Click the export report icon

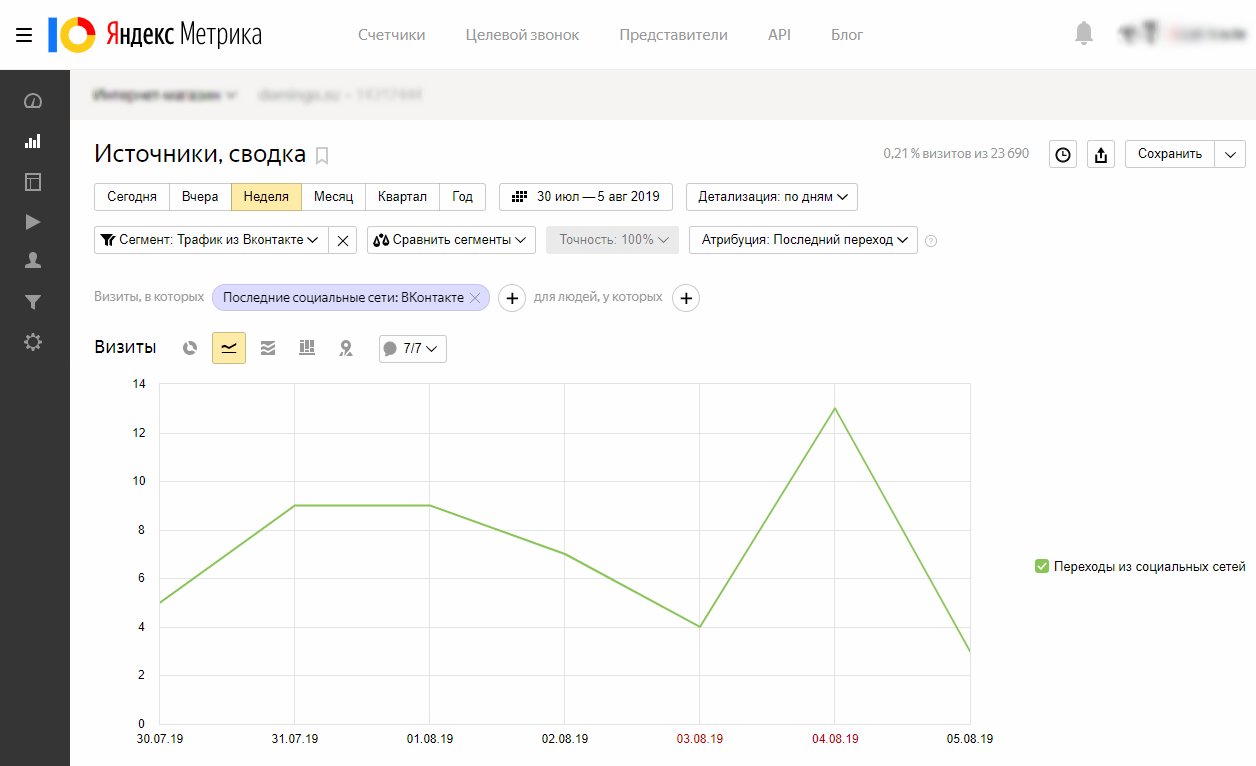pos(1101,154)
